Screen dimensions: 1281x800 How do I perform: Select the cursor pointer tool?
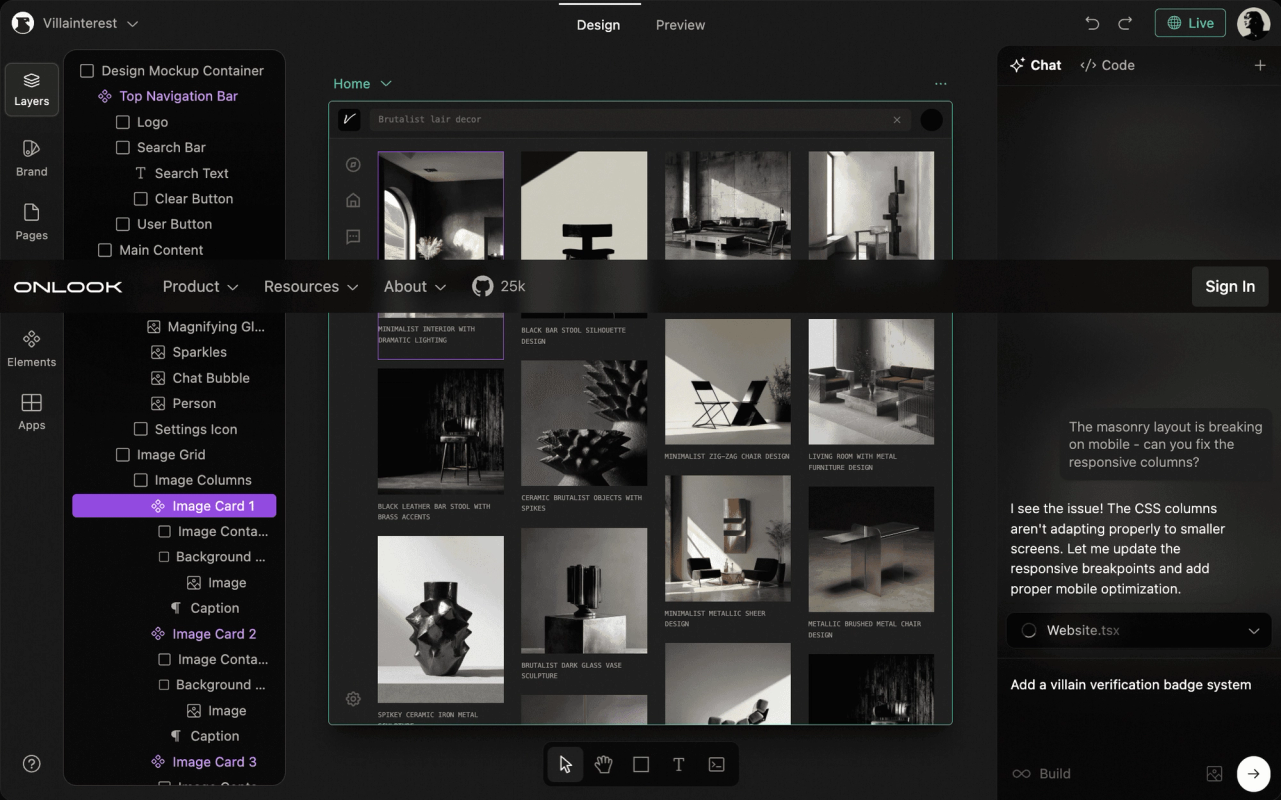point(566,764)
